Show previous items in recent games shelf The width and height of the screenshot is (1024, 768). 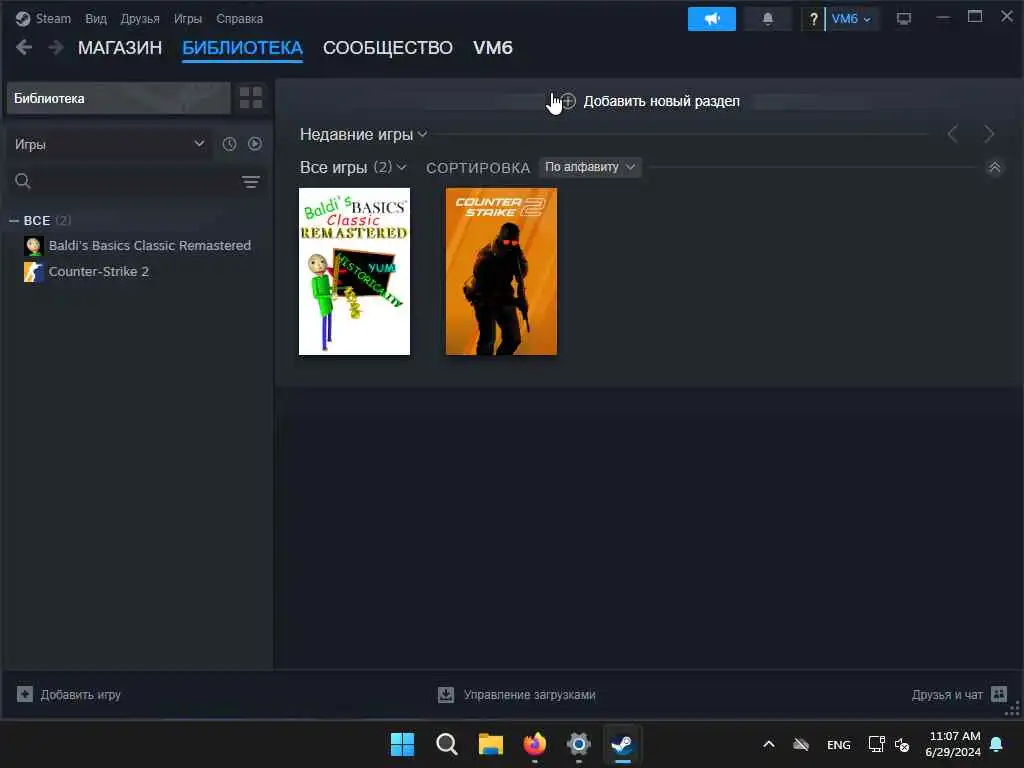click(x=953, y=135)
